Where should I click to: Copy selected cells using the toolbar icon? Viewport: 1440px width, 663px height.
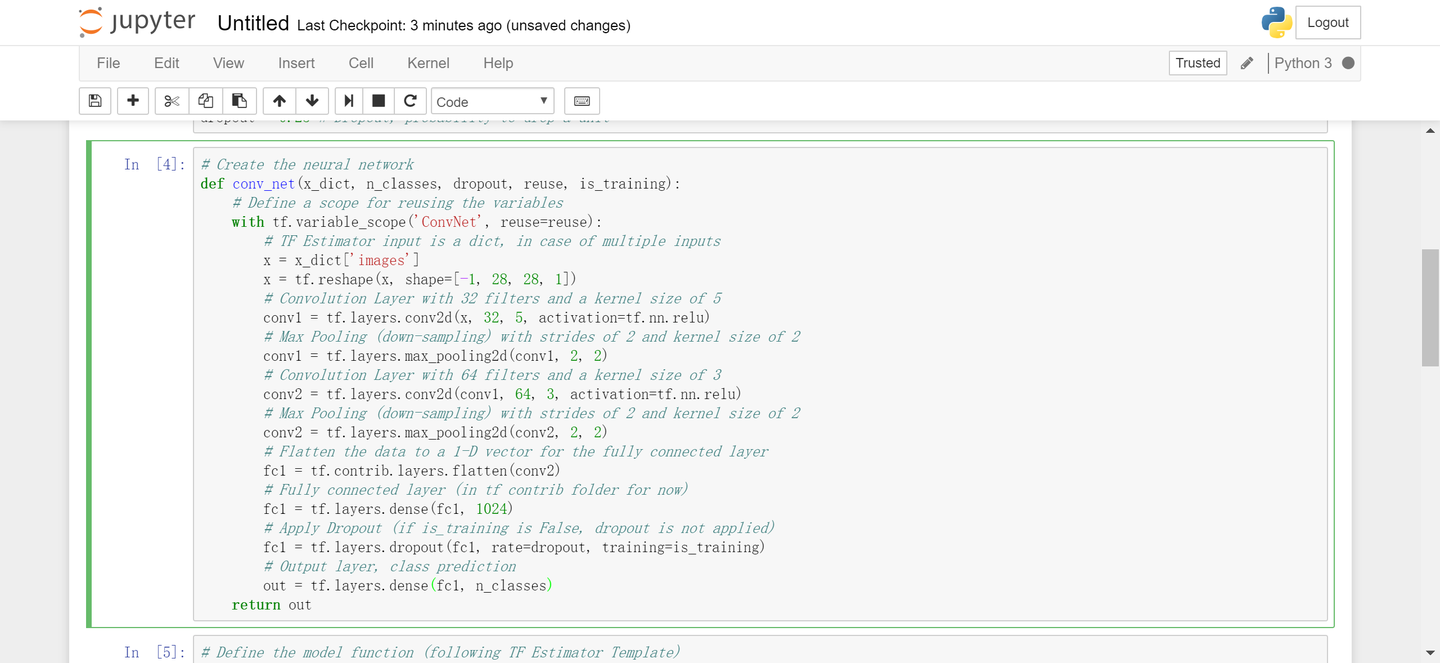(x=205, y=101)
